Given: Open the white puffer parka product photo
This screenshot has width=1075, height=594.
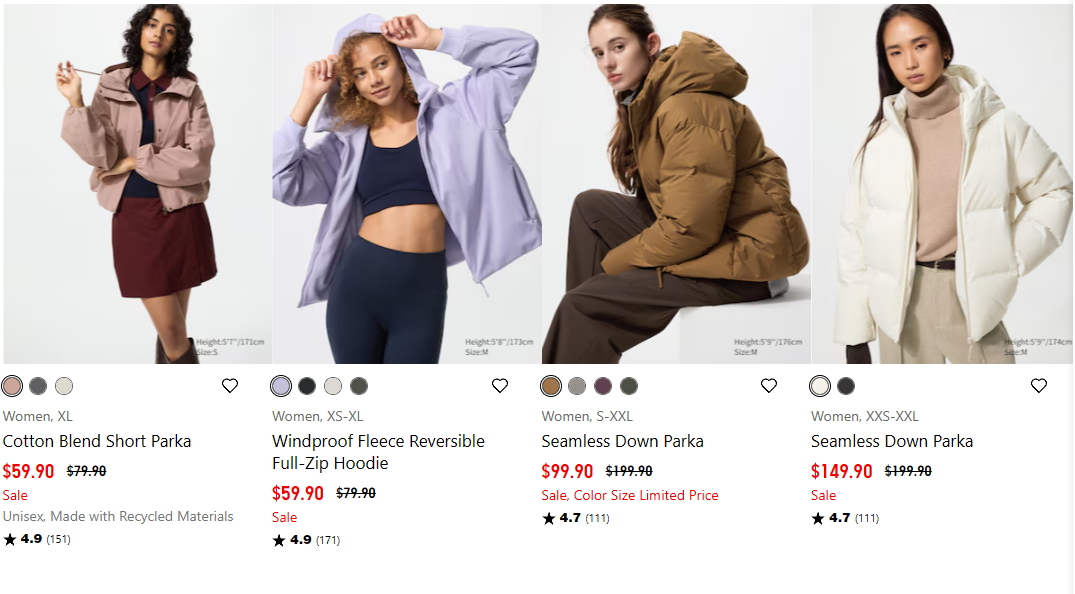Looking at the screenshot, I should (x=942, y=184).
